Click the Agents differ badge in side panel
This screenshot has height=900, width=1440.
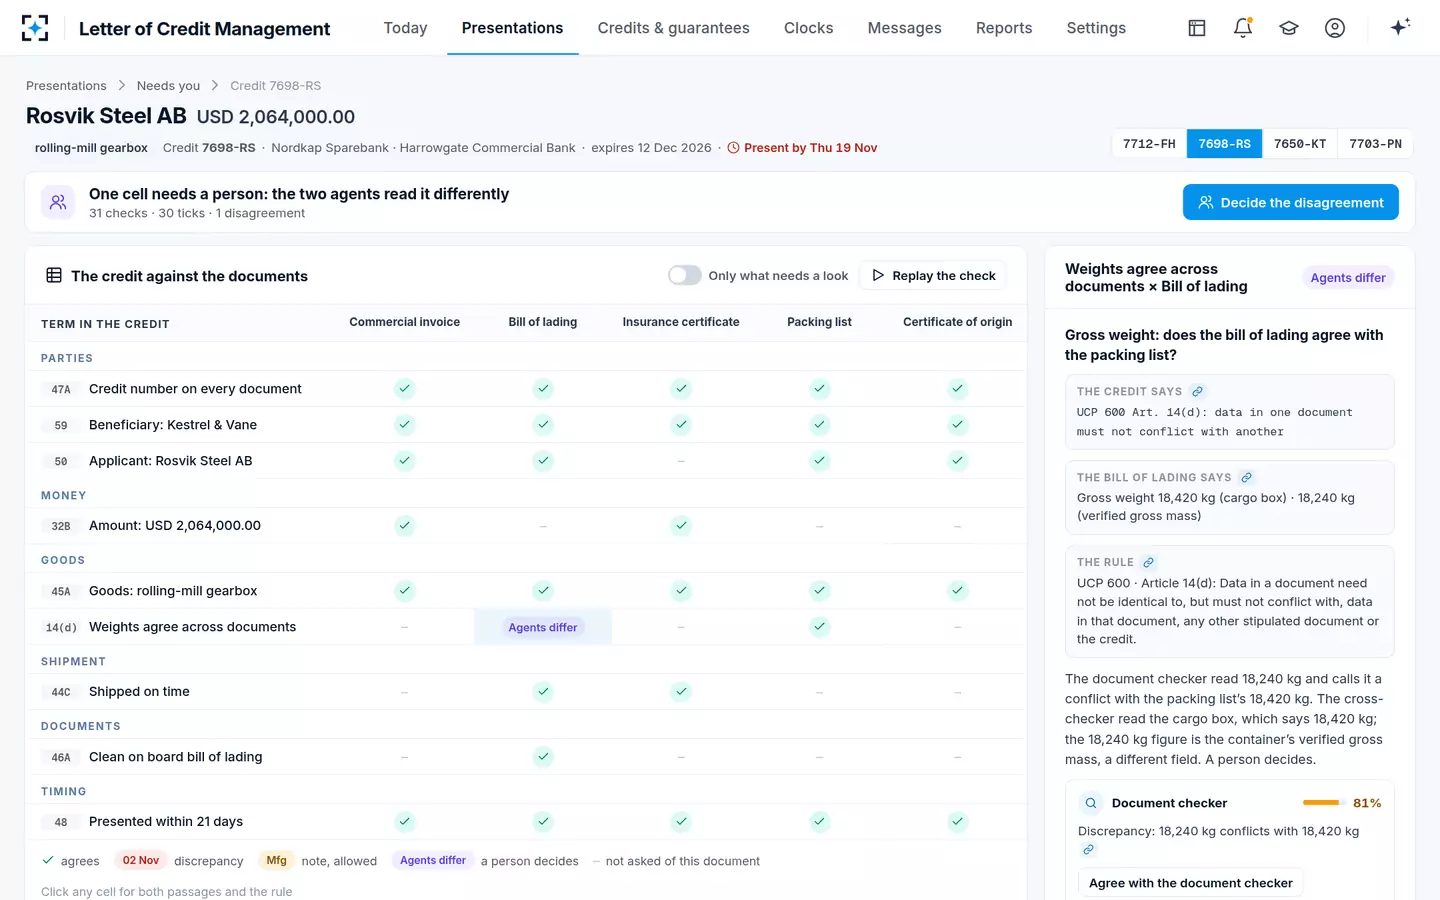coord(1348,278)
